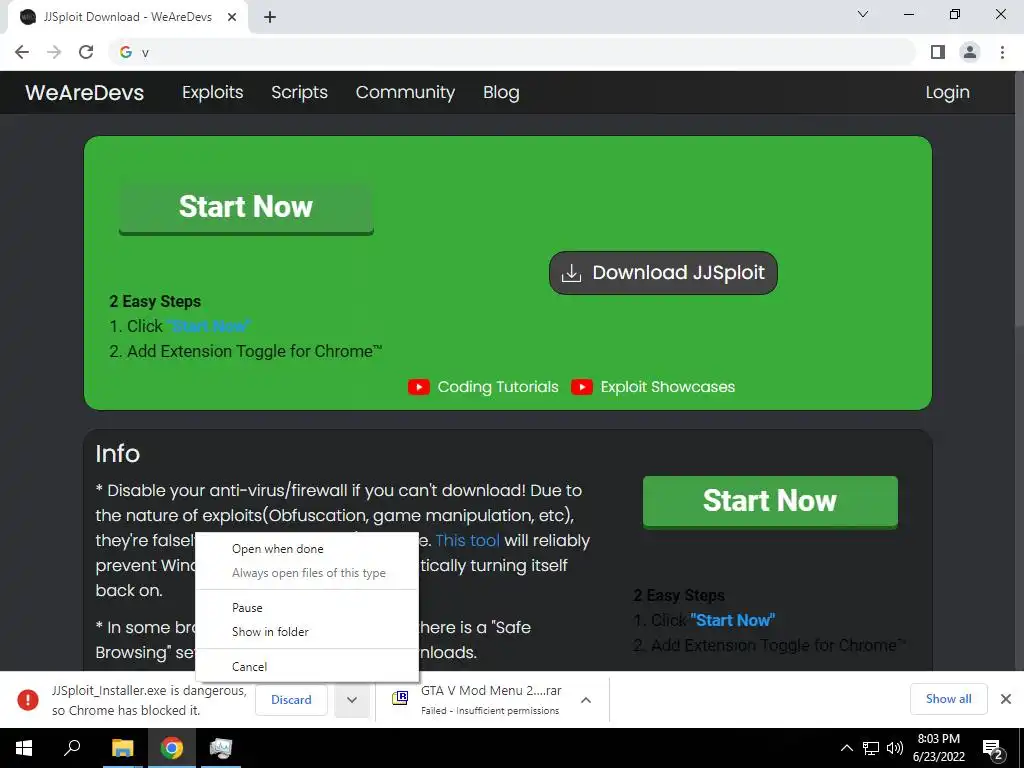
Task: Open the taskbar clock and date
Action: click(938, 748)
